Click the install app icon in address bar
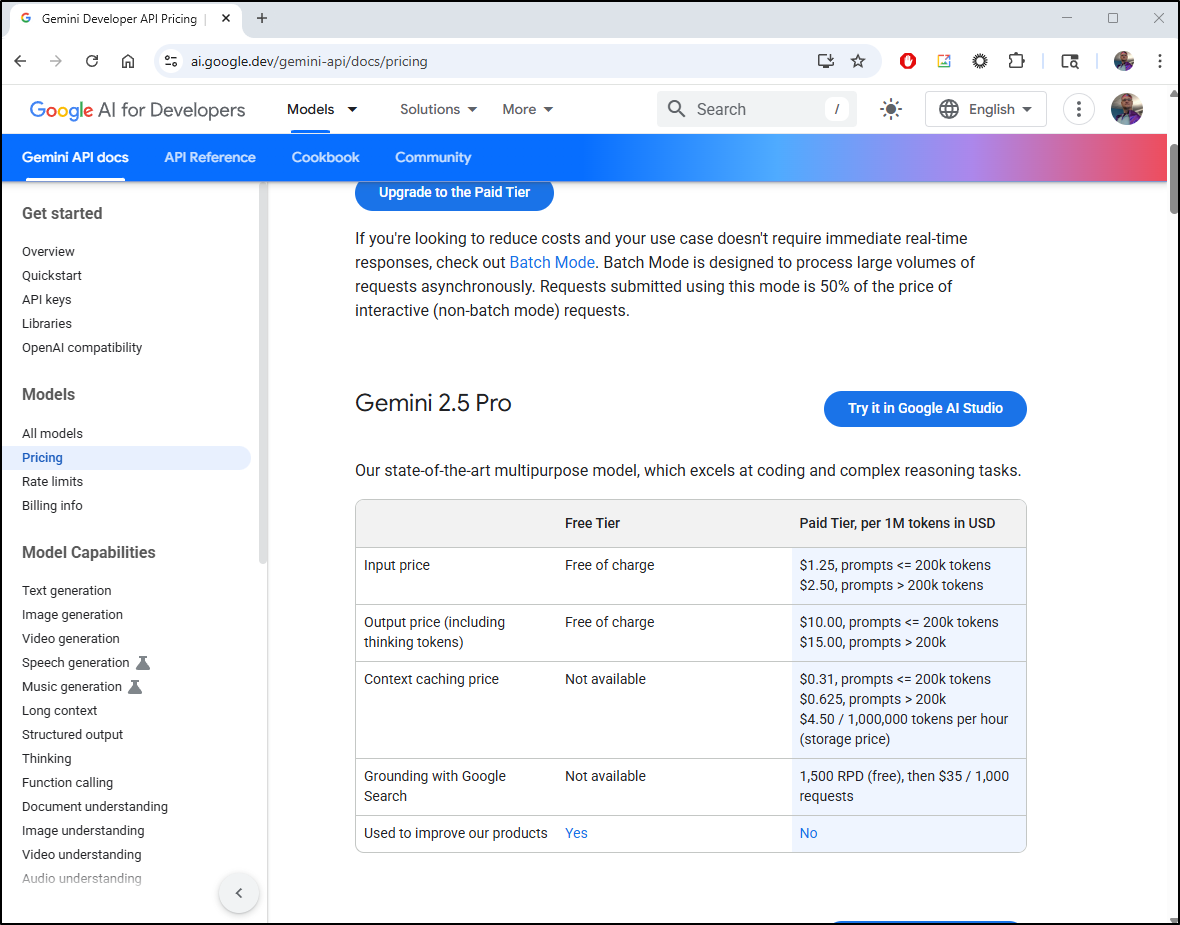This screenshot has width=1180, height=925. tap(826, 61)
